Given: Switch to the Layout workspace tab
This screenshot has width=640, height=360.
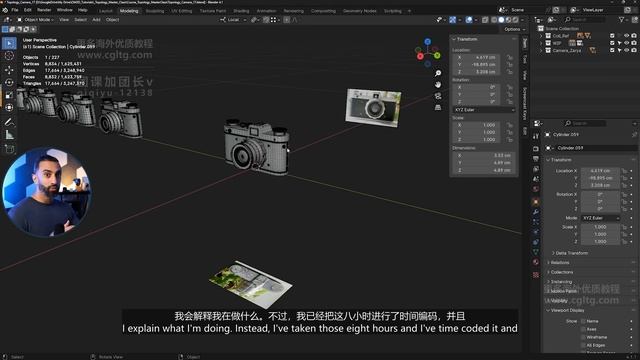Looking at the screenshot, I should pos(105,11).
